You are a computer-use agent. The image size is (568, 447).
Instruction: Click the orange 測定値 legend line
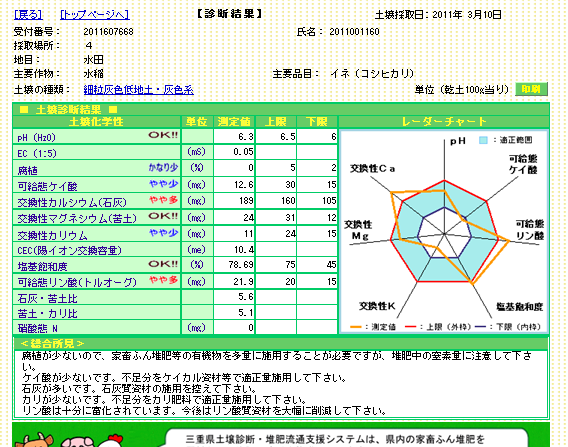(x=356, y=327)
